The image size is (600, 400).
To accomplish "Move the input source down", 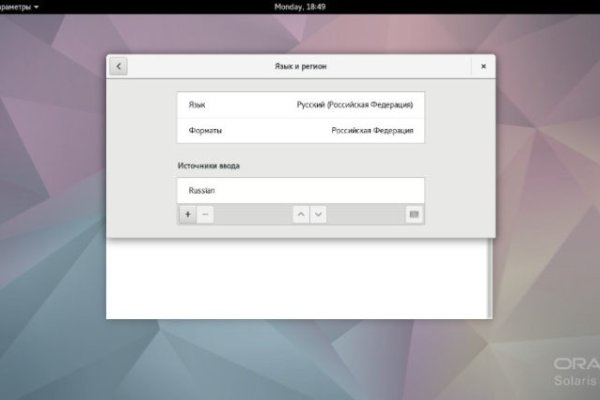I will click(x=318, y=214).
